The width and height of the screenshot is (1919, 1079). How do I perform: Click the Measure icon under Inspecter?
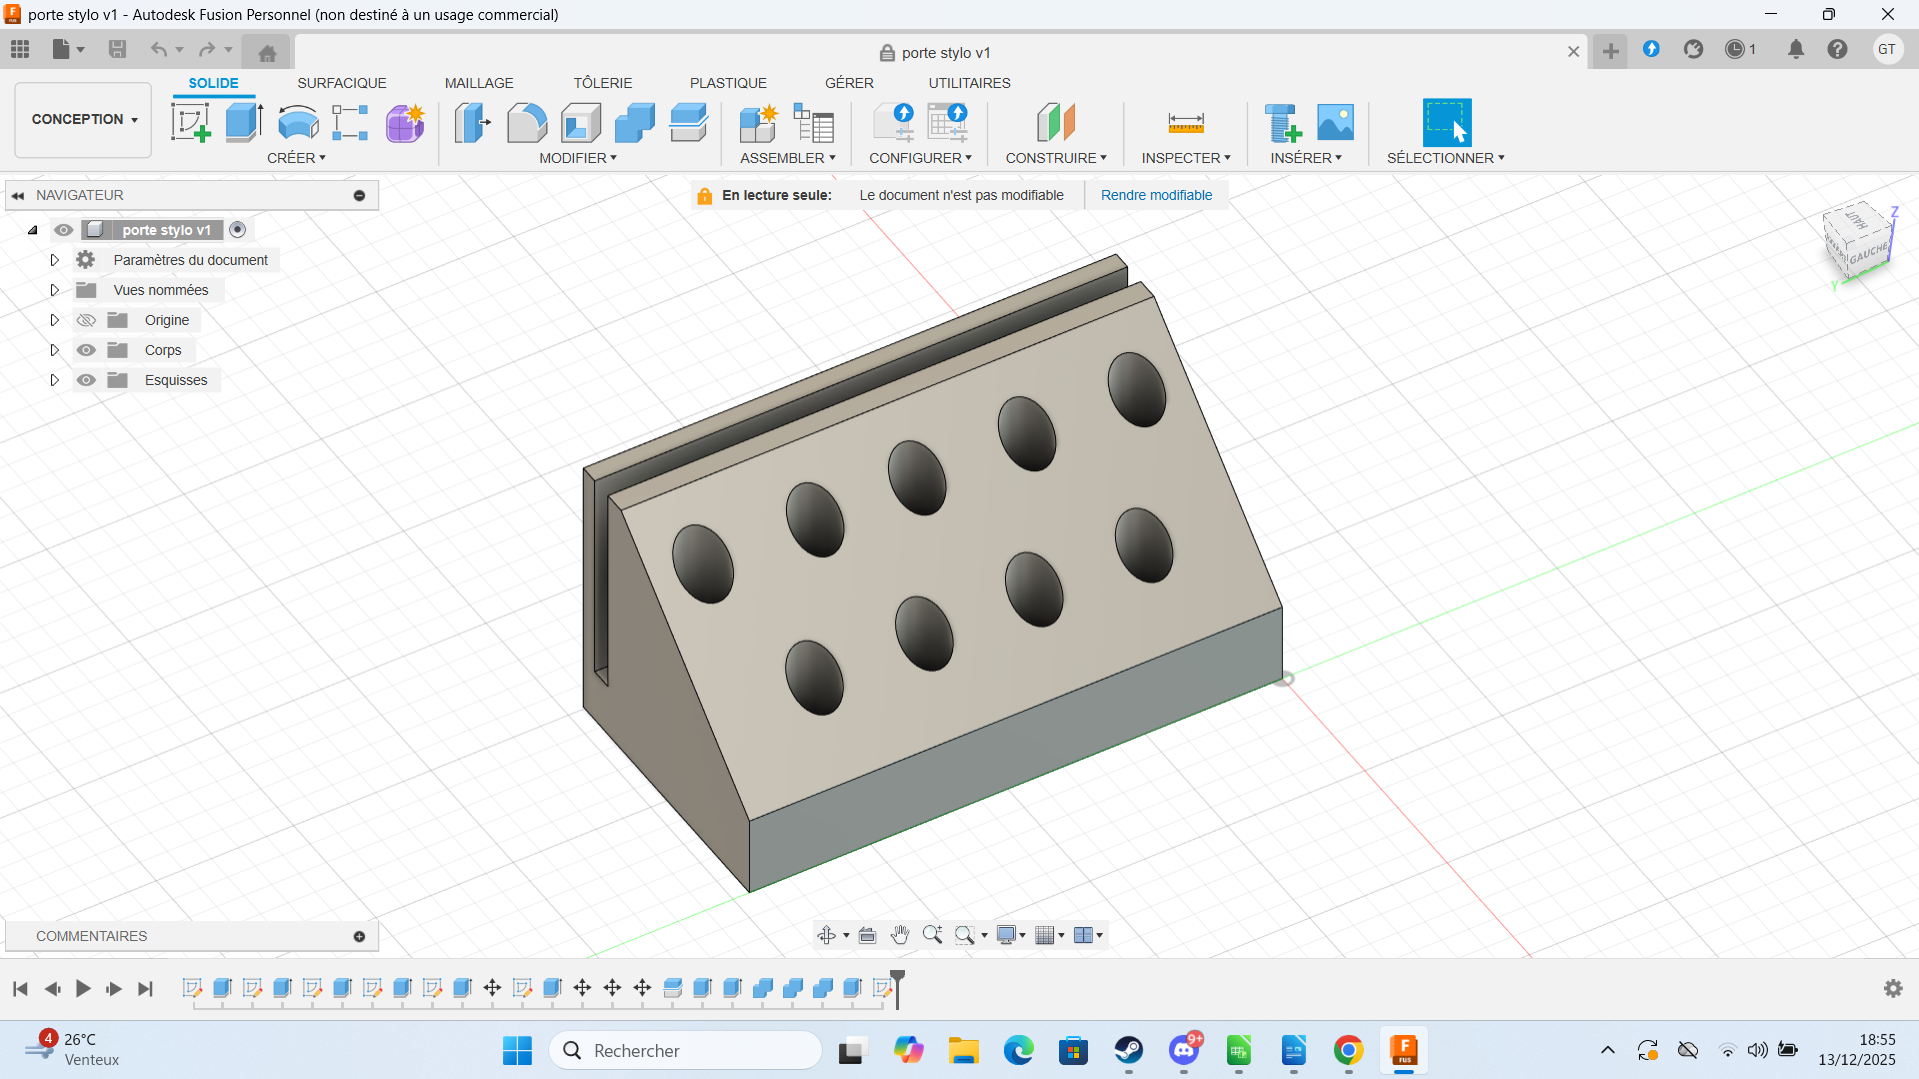1185,123
